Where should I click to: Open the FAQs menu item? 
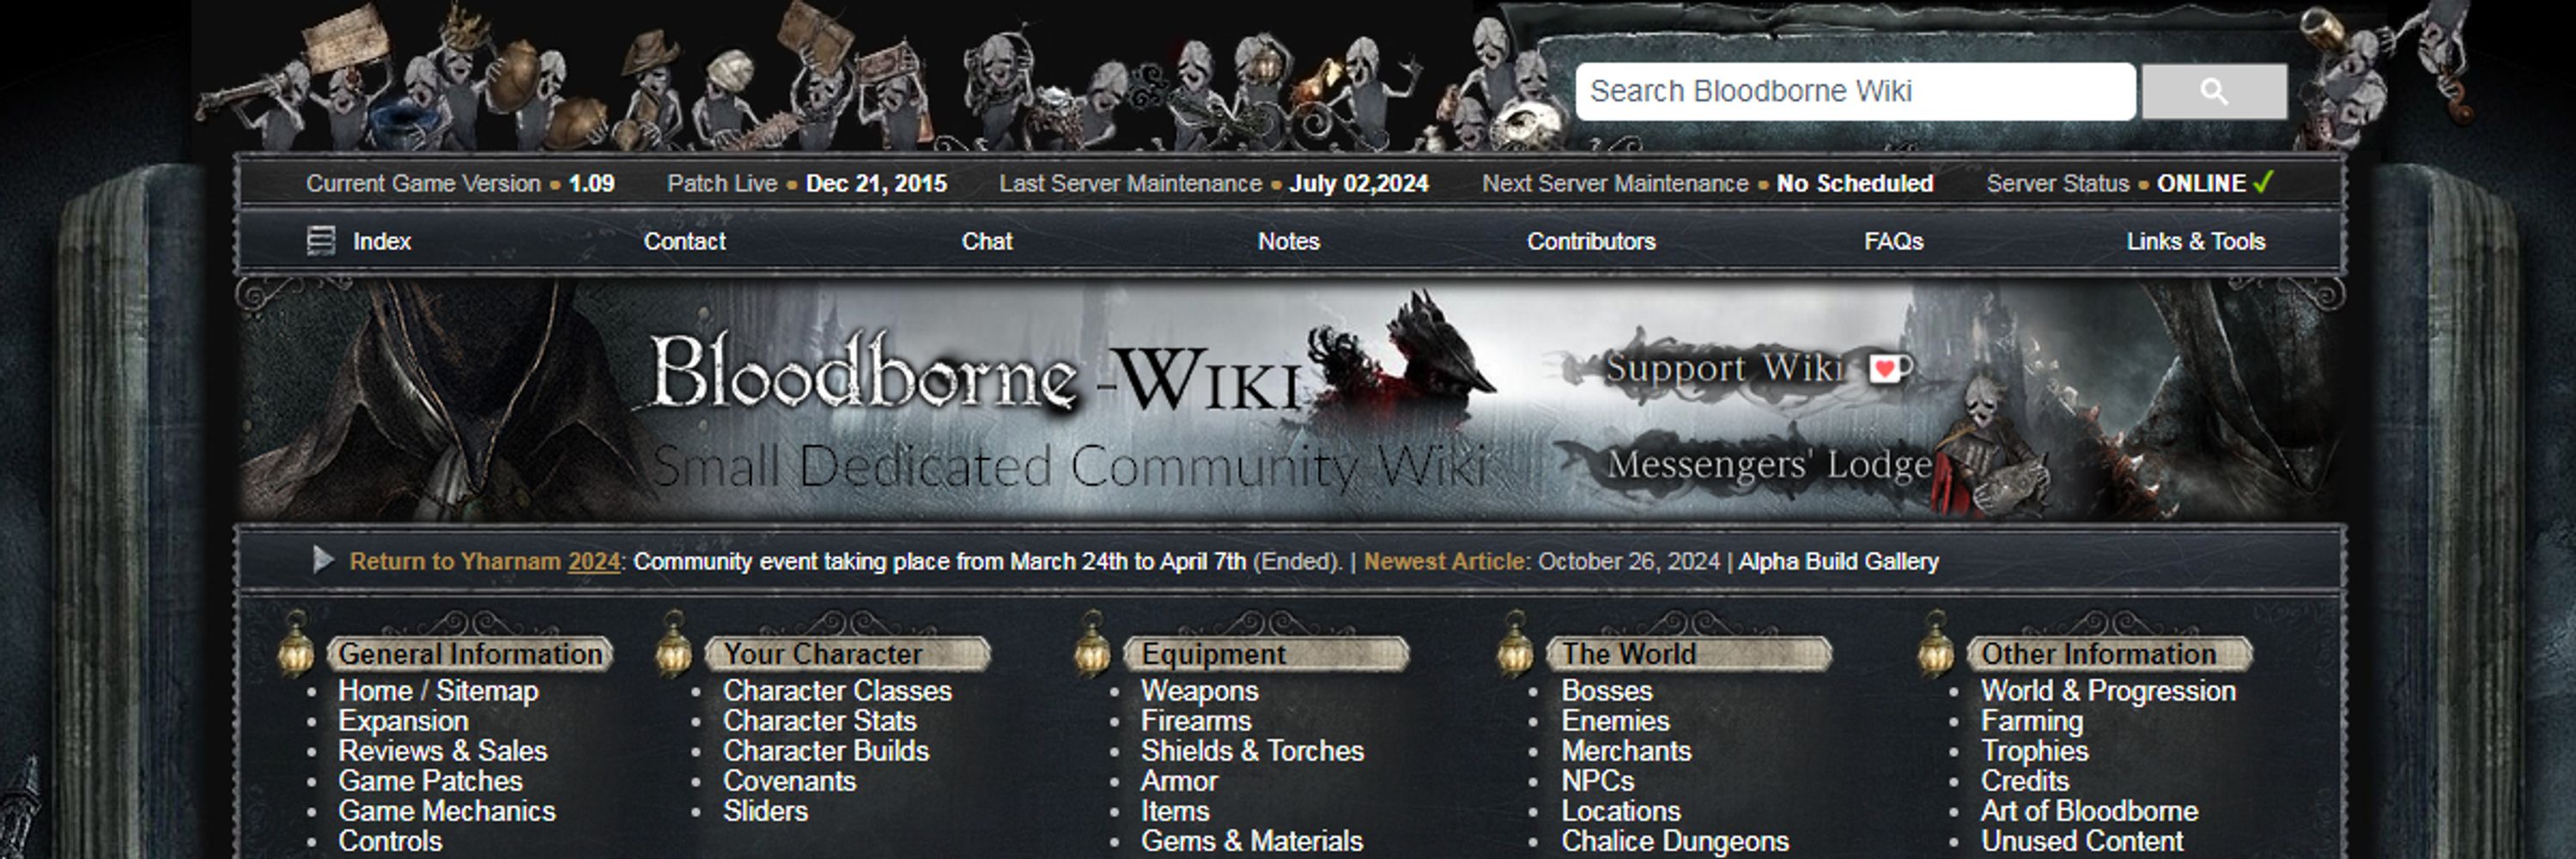tap(1893, 241)
